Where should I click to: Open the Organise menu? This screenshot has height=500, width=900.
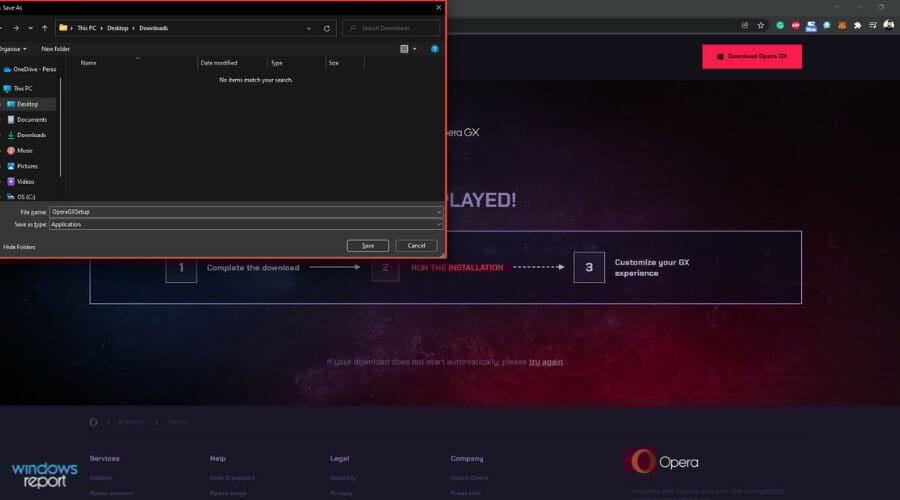(14, 49)
